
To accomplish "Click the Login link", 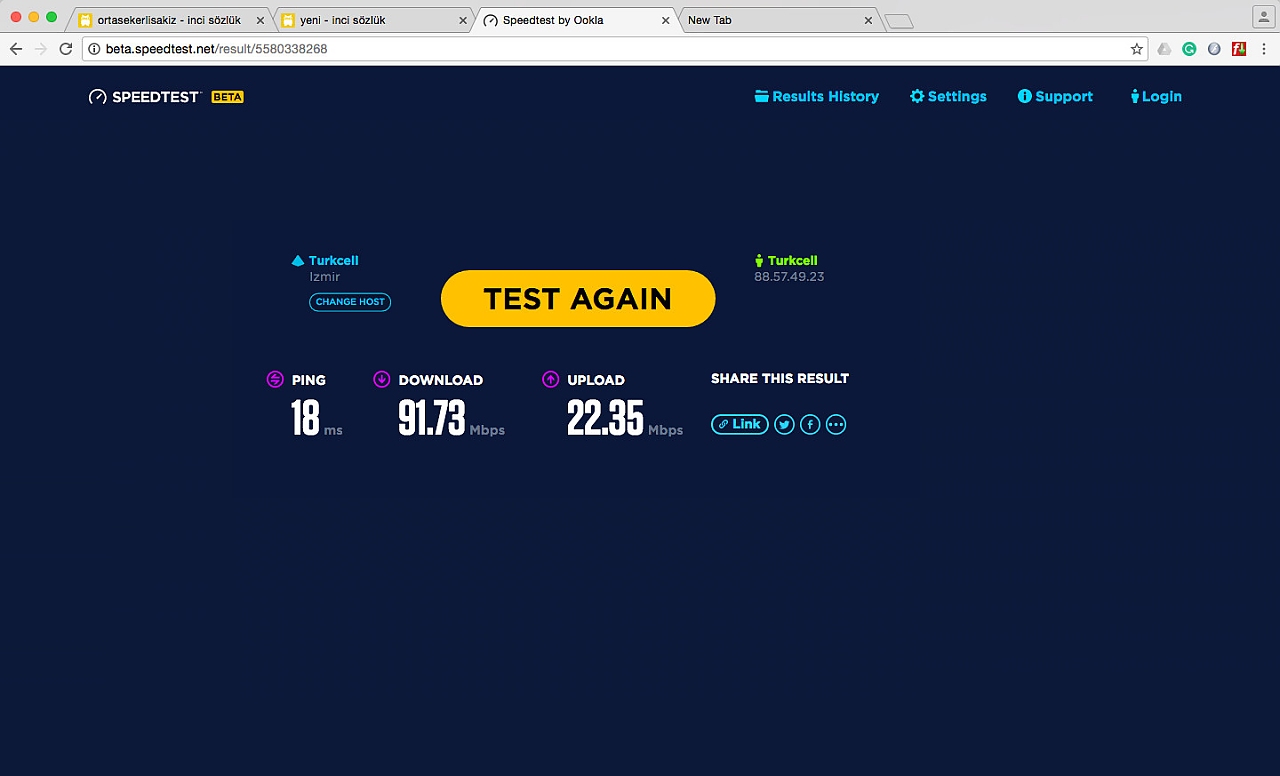I will point(1156,96).
